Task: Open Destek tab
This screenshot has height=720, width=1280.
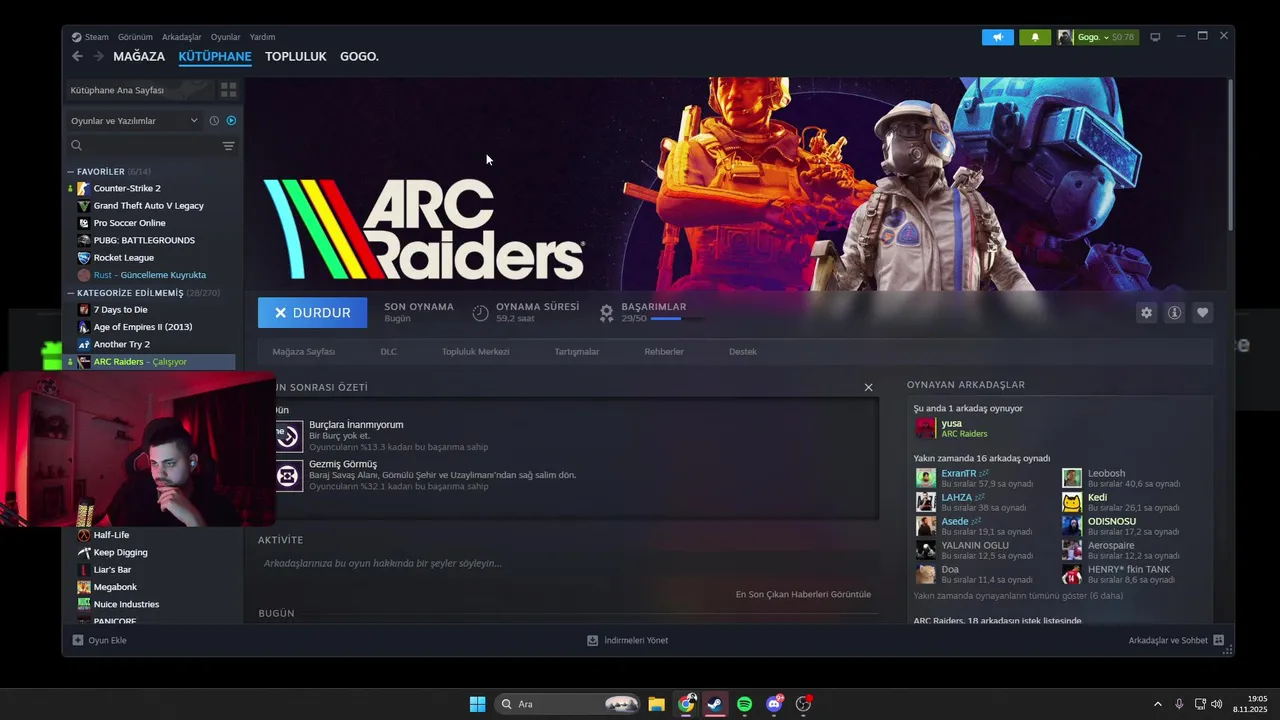Action: tap(743, 352)
